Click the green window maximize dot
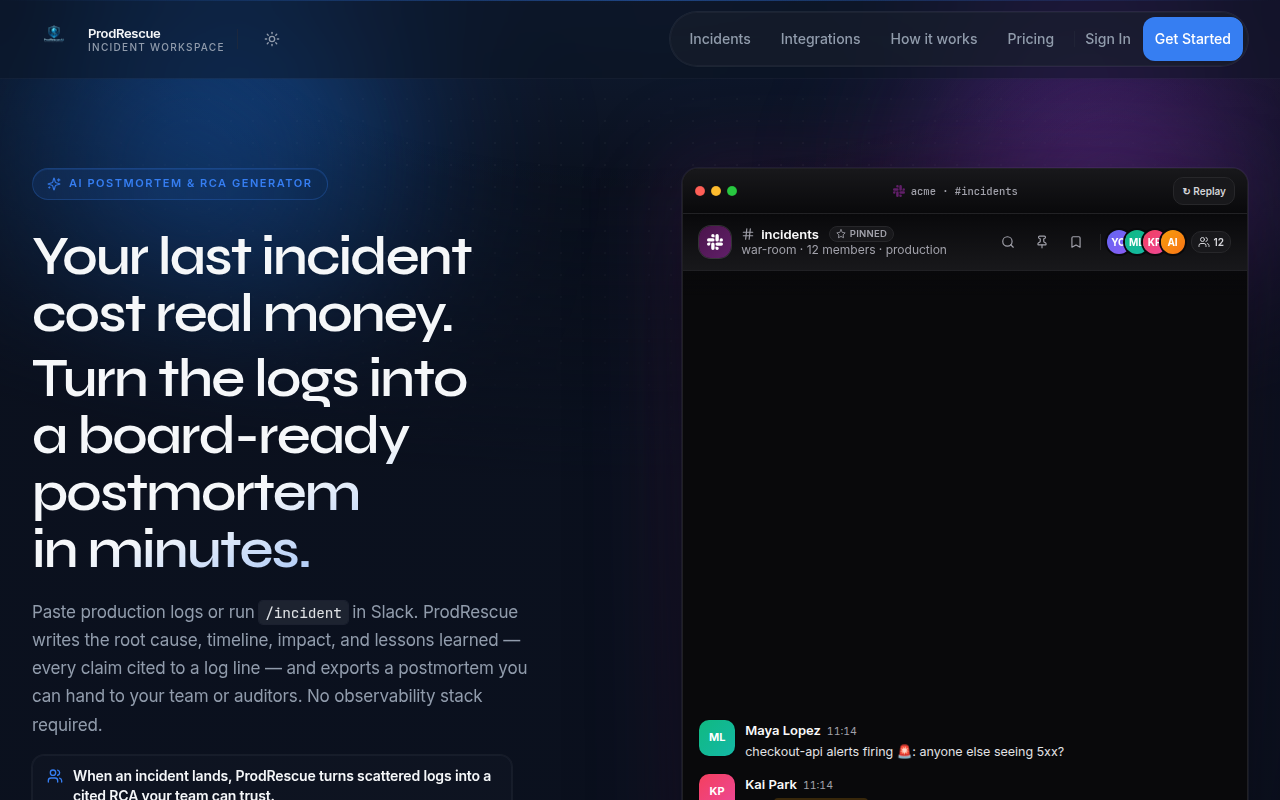Viewport: 1280px width, 800px height. pyautogui.click(x=732, y=191)
